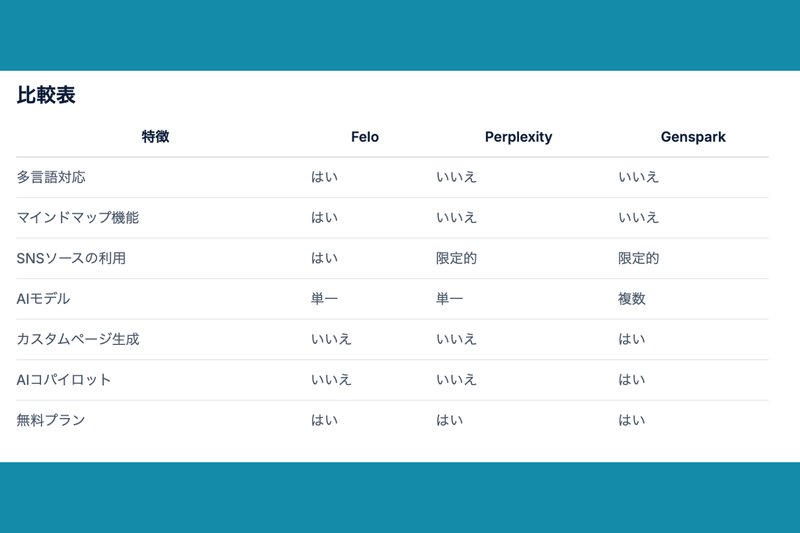Click the 比較表 heading
The height and width of the screenshot is (533, 800).
pos(46,96)
